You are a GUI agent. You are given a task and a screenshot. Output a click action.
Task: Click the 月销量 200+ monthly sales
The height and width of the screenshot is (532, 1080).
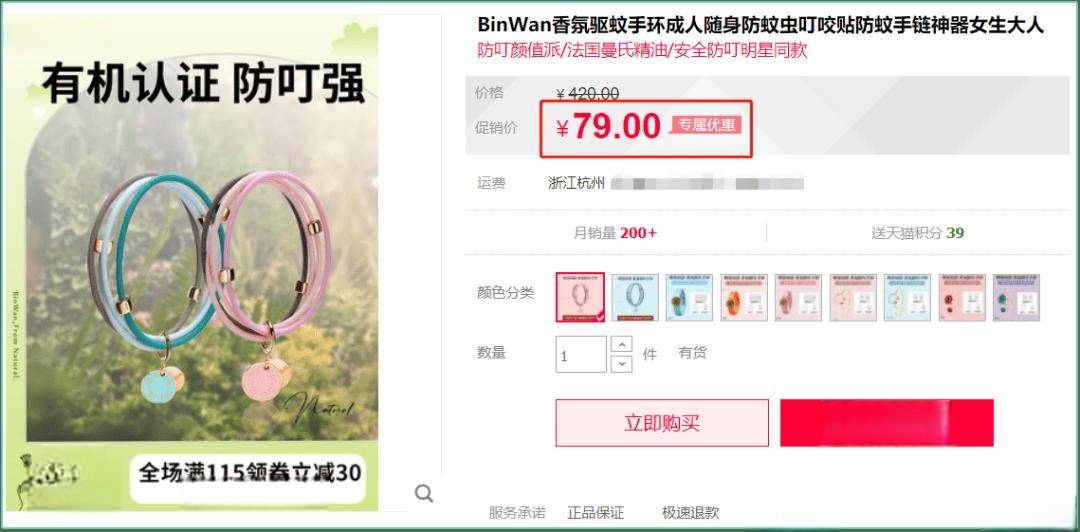coord(615,233)
